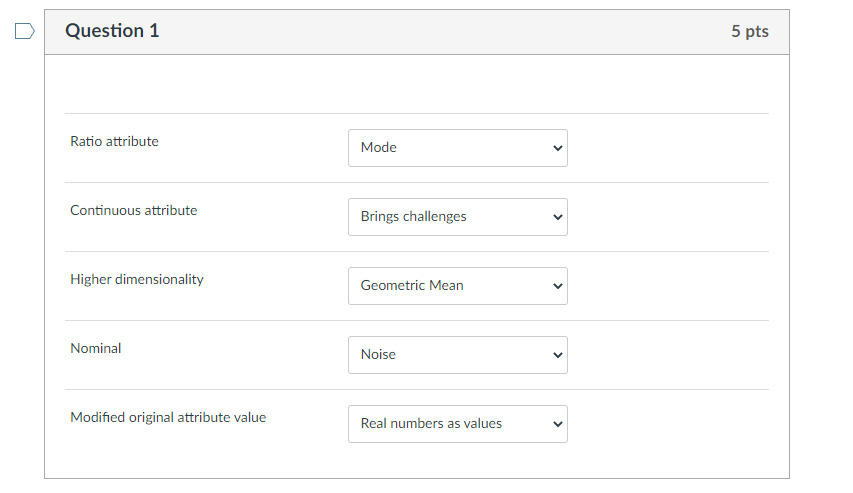
Task: Open the dropdown showing Brings challenges
Action: coord(457,217)
